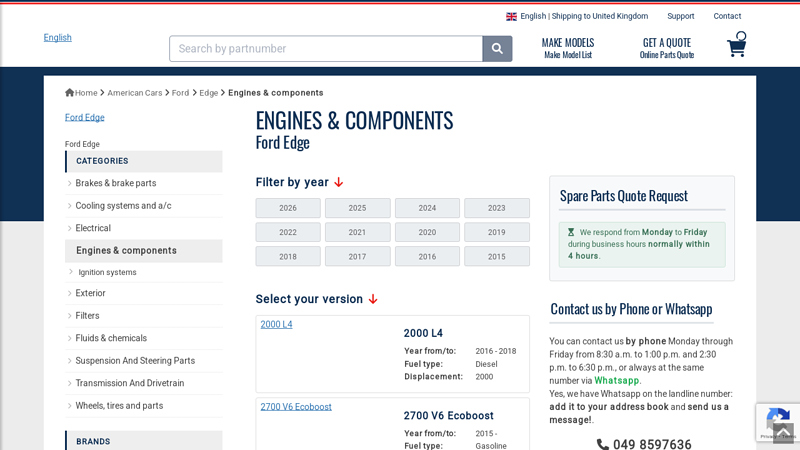Screen dimensions: 800x450
Task: Click the CATEGORIES sidebar header
Action: coord(144,161)
